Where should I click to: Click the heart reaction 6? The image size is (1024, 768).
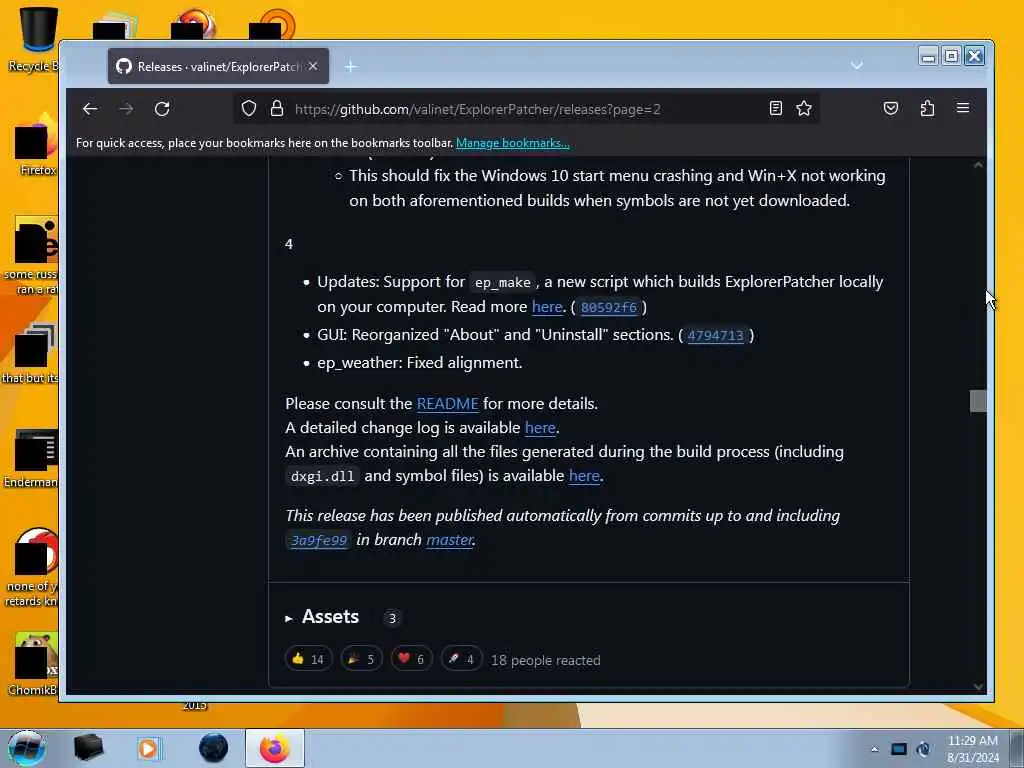click(x=411, y=659)
